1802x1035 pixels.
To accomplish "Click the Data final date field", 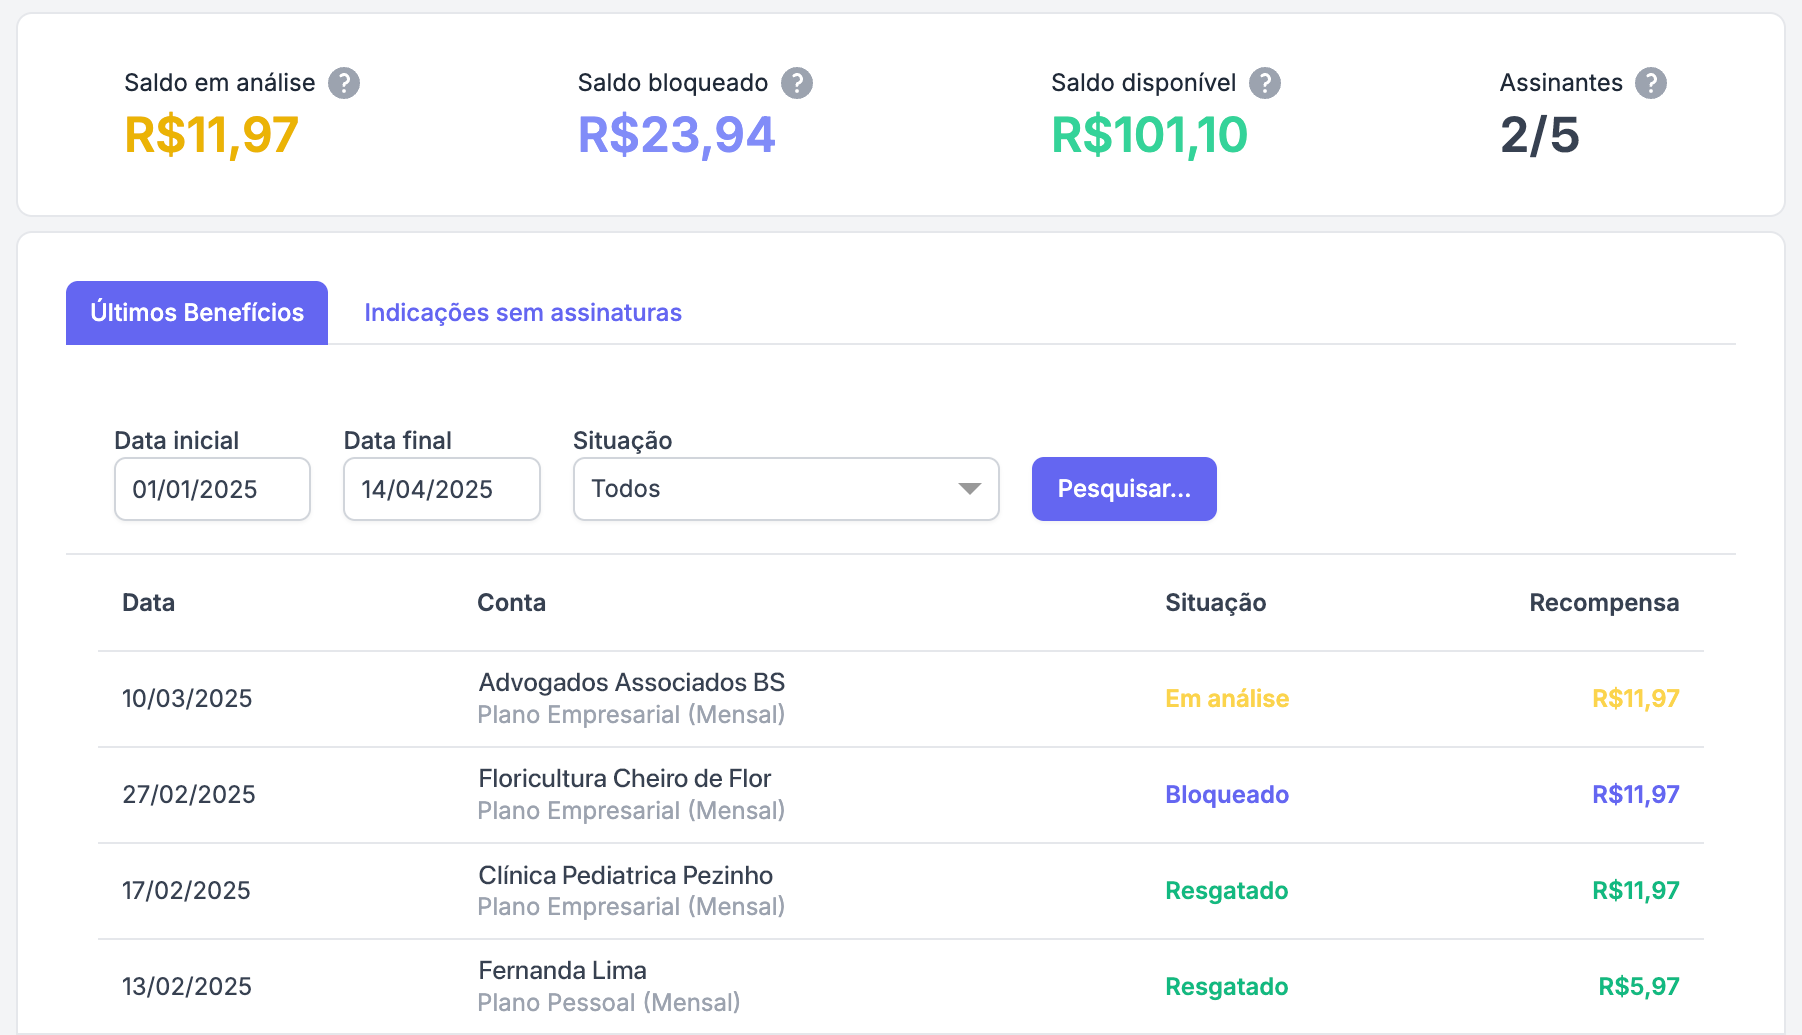I will [441, 489].
